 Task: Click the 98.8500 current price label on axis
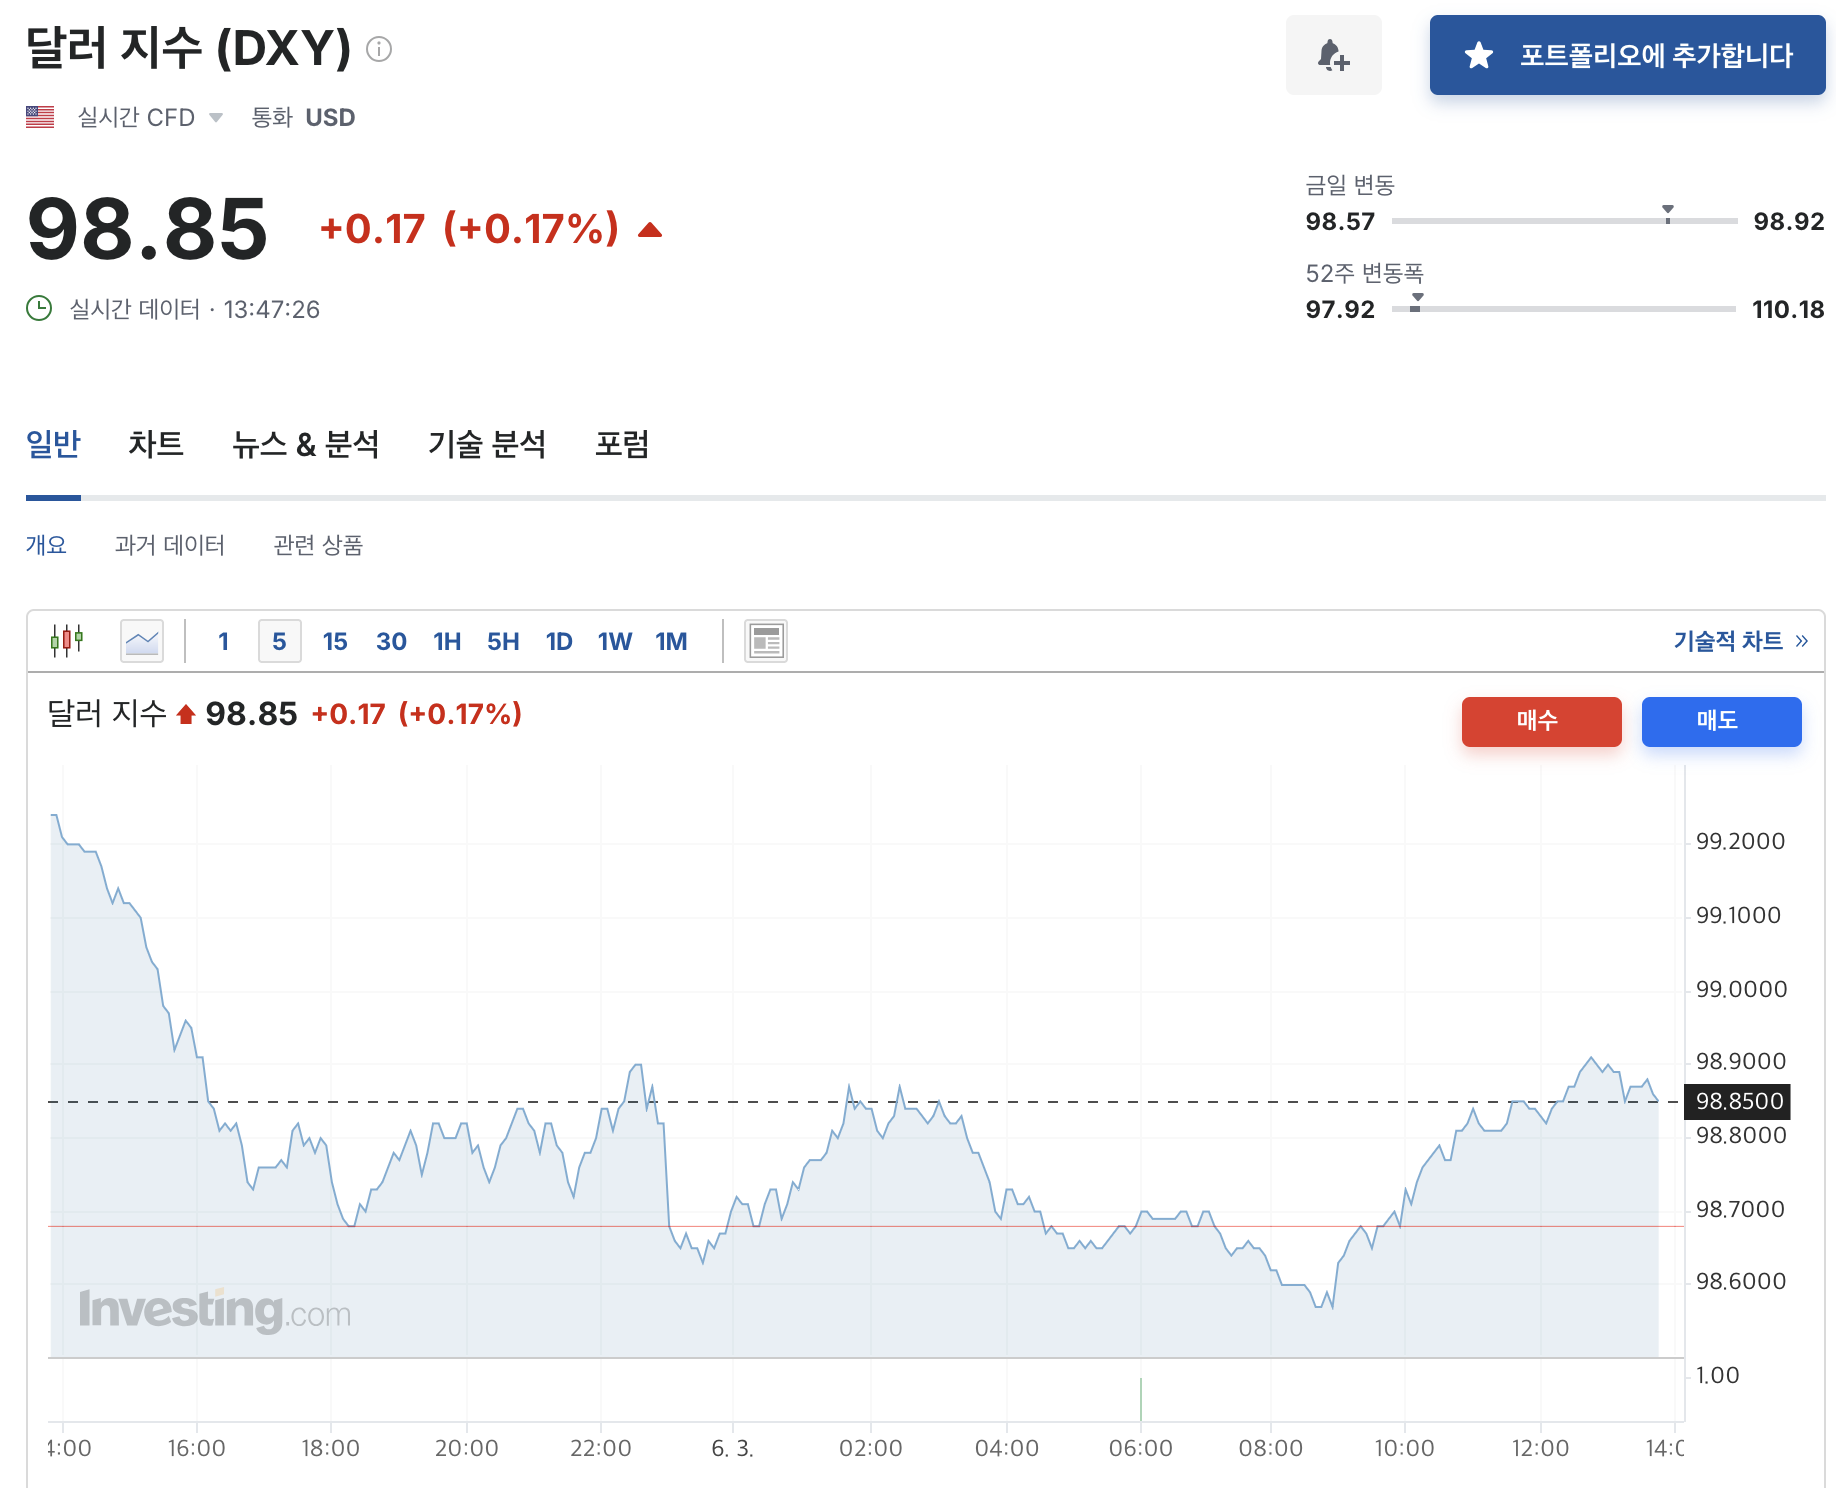coord(1738,1101)
